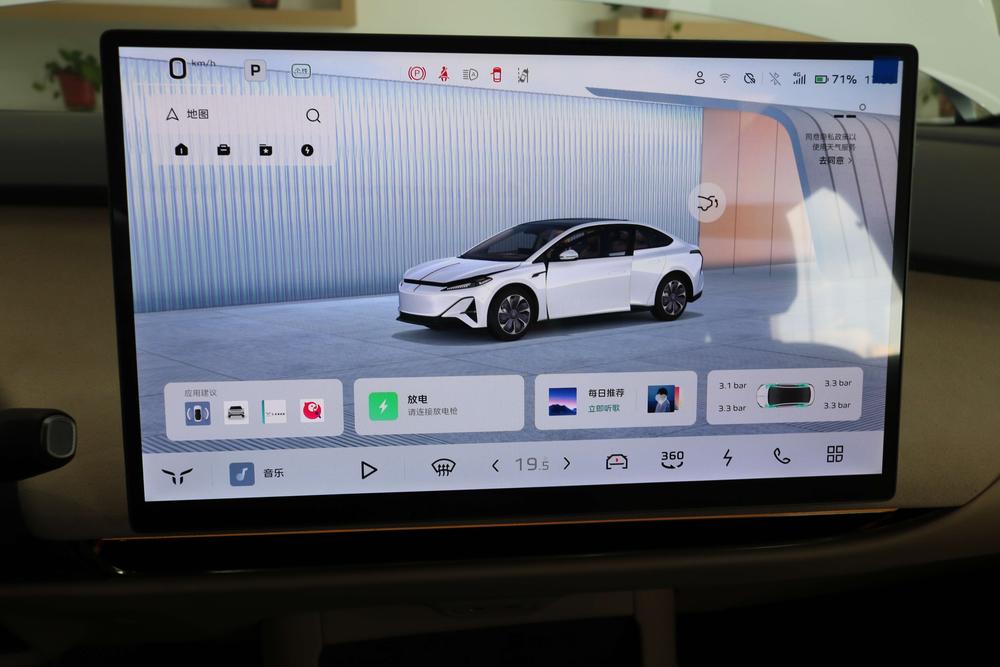Image resolution: width=1000 pixels, height=667 pixels.
Task: Open the phone dialer
Action: (781, 455)
